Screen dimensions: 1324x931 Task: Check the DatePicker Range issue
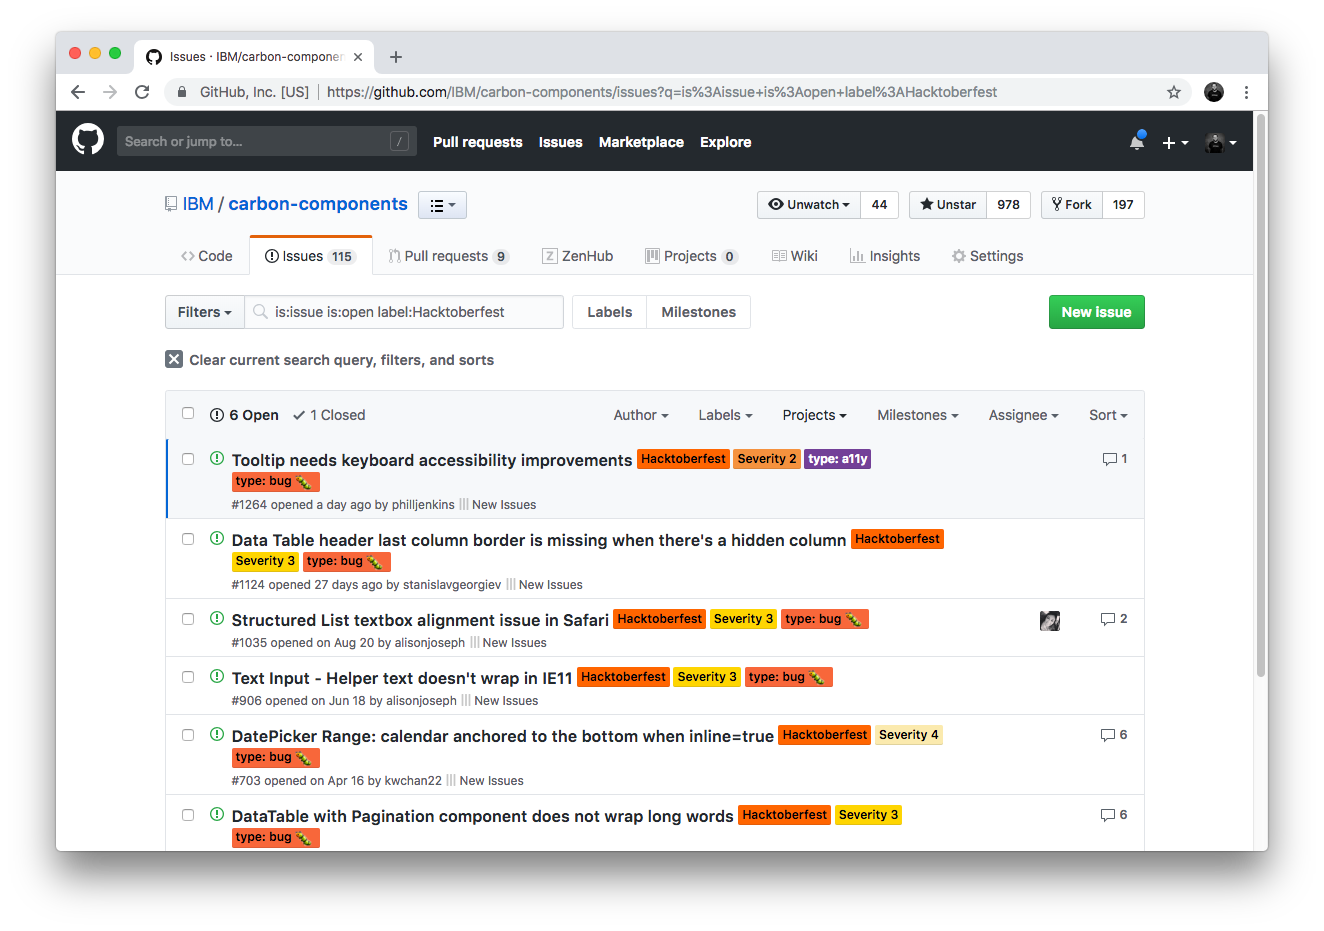click(x=188, y=735)
